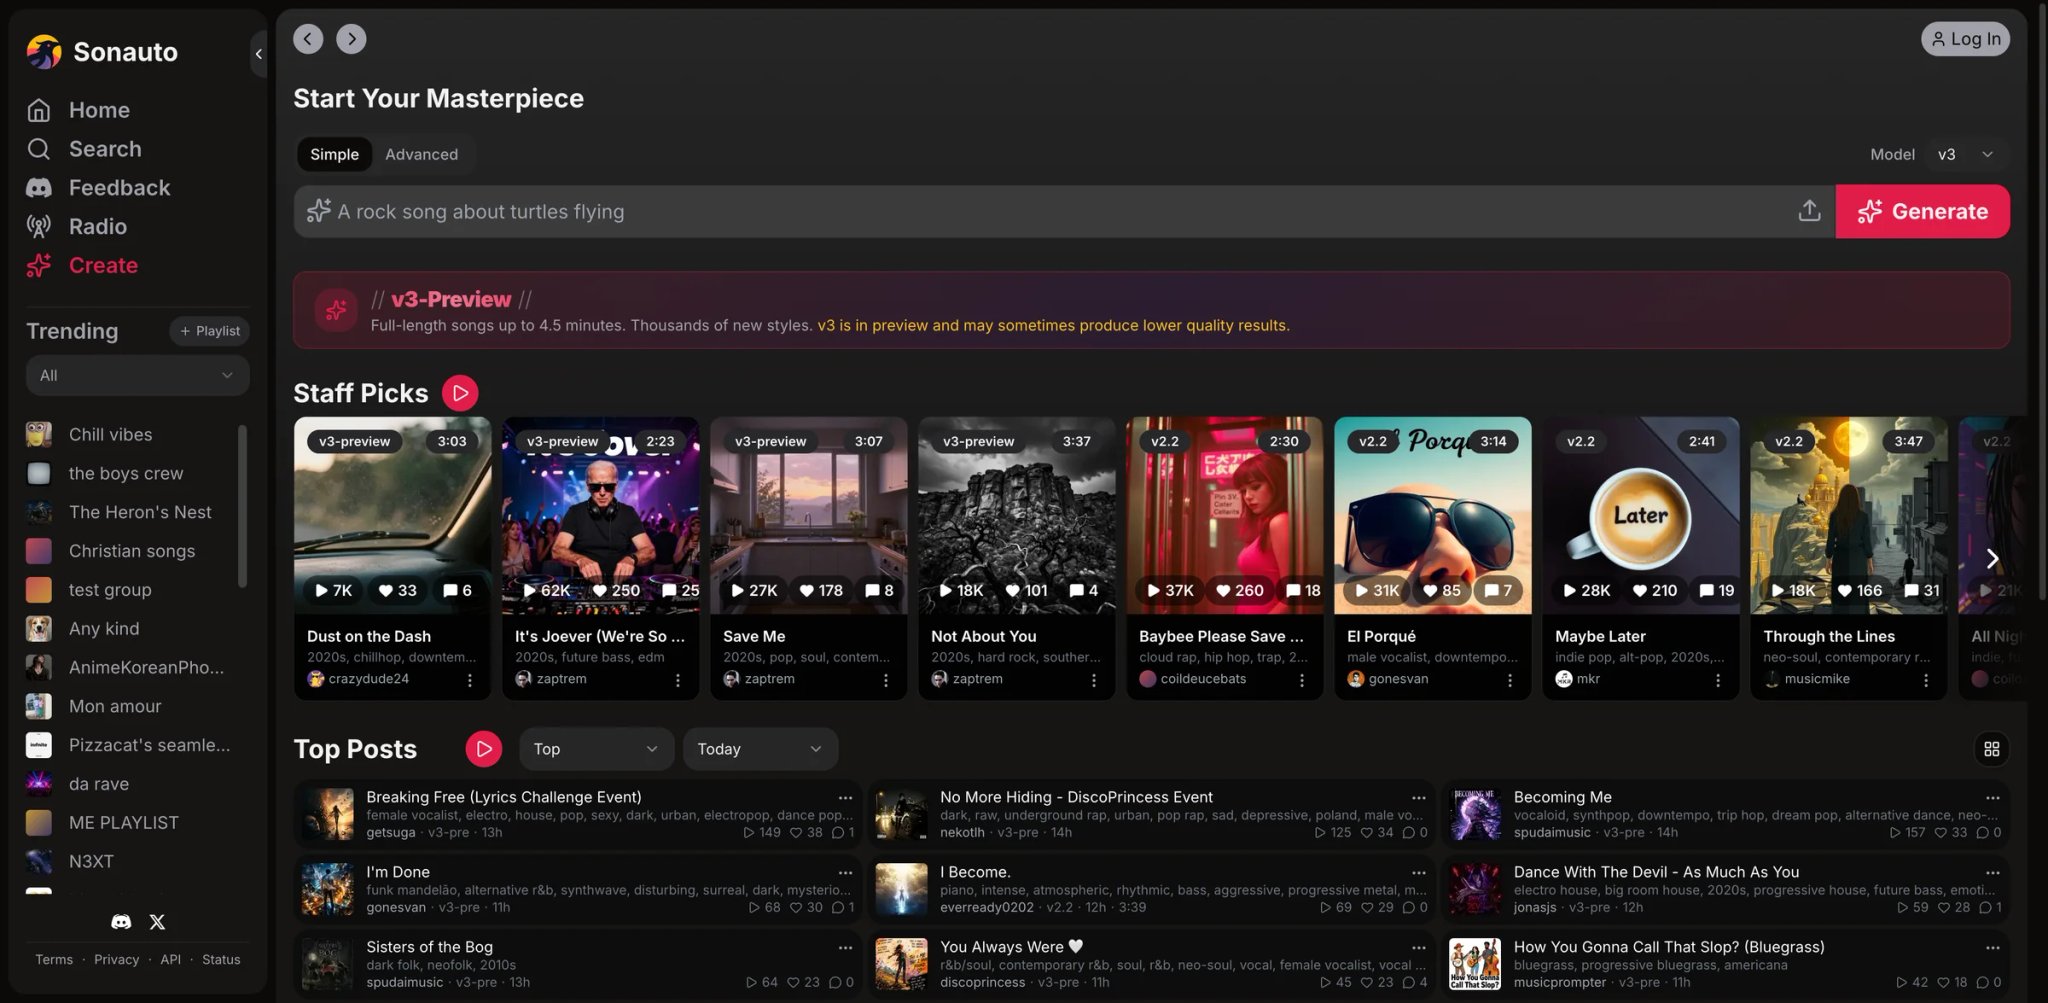The image size is (2048, 1003).
Task: Open more options for Maybe Later card
Action: pos(1718,680)
